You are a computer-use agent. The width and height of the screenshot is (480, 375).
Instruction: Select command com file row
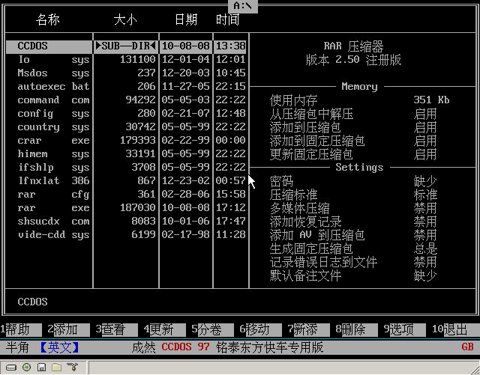pyautogui.click(x=126, y=100)
